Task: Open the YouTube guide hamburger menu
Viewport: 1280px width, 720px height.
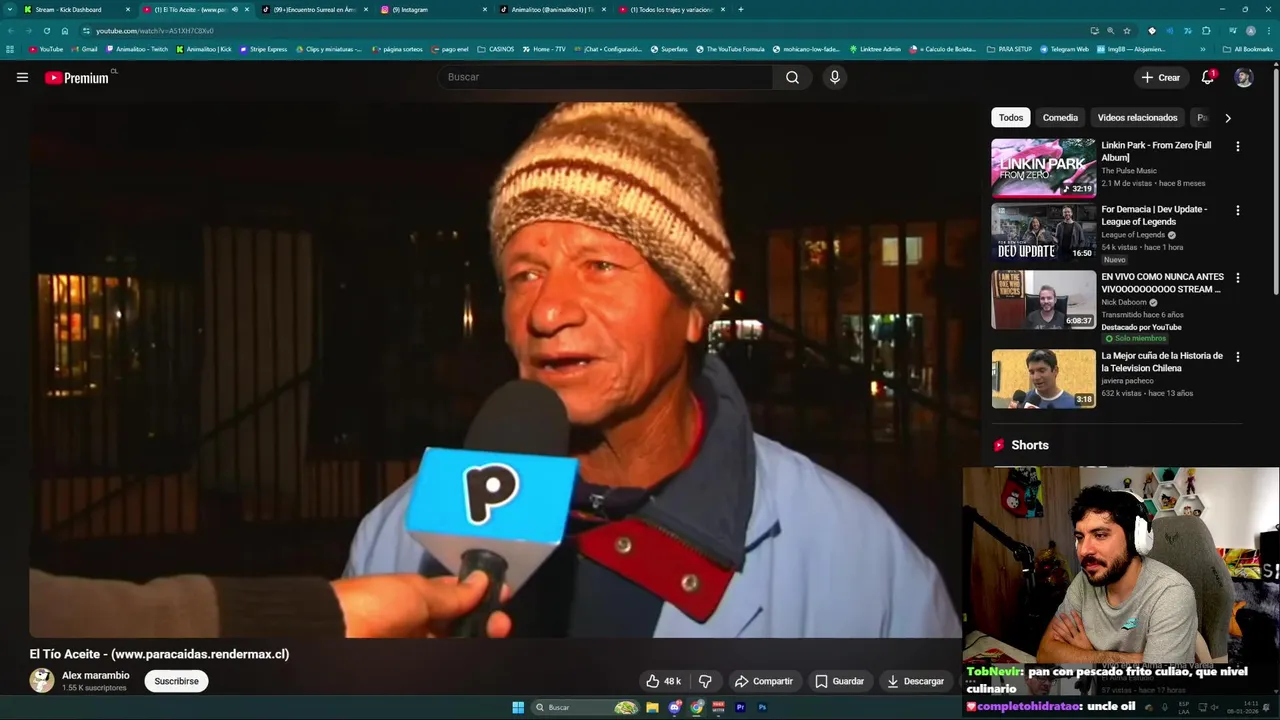Action: [x=22, y=77]
